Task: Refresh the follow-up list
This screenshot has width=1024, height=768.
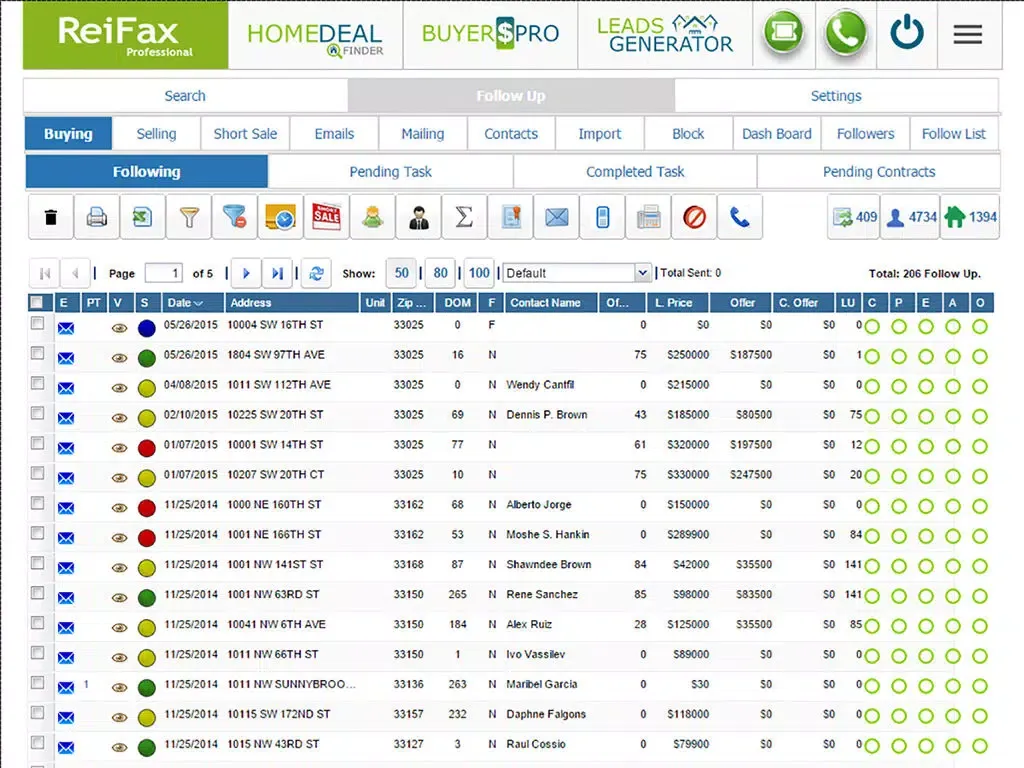Action: tap(316, 273)
